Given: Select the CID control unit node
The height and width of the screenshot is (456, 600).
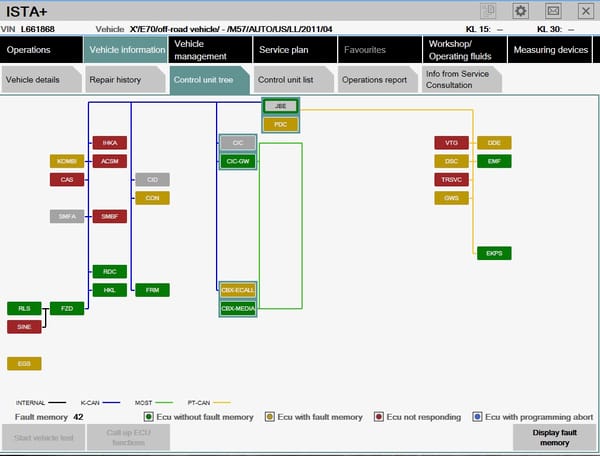Looking at the screenshot, I should 152,179.
